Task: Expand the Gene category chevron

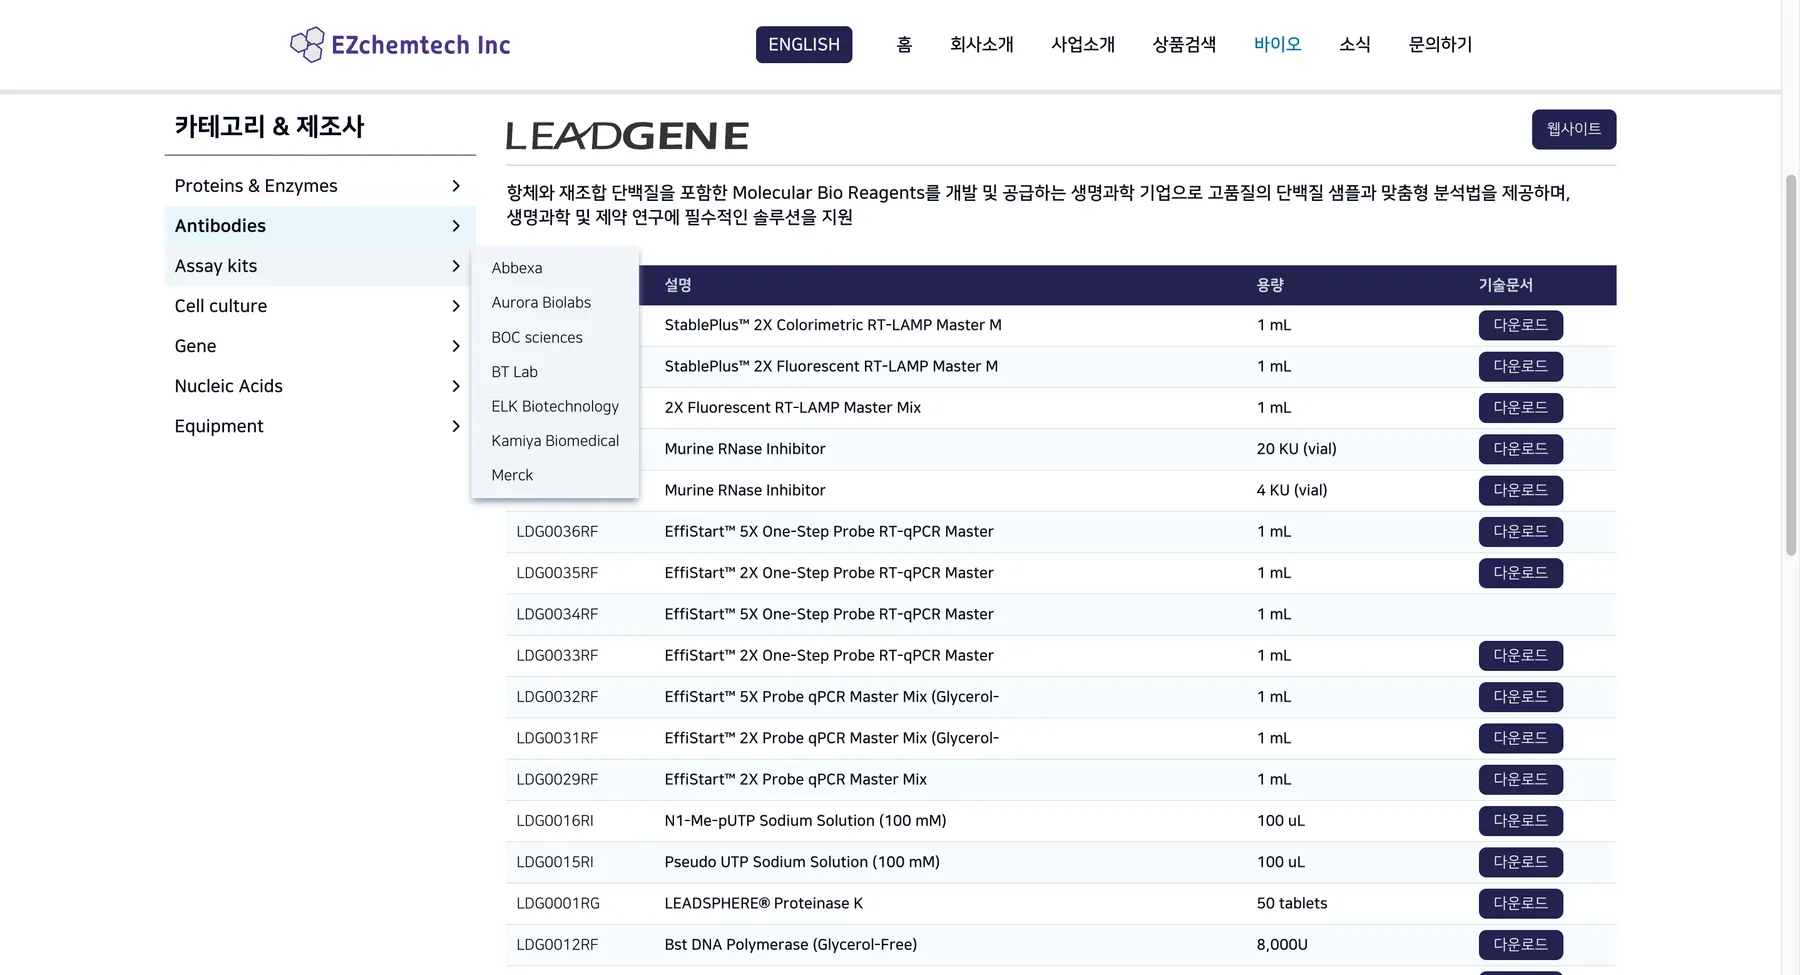Action: [456, 346]
